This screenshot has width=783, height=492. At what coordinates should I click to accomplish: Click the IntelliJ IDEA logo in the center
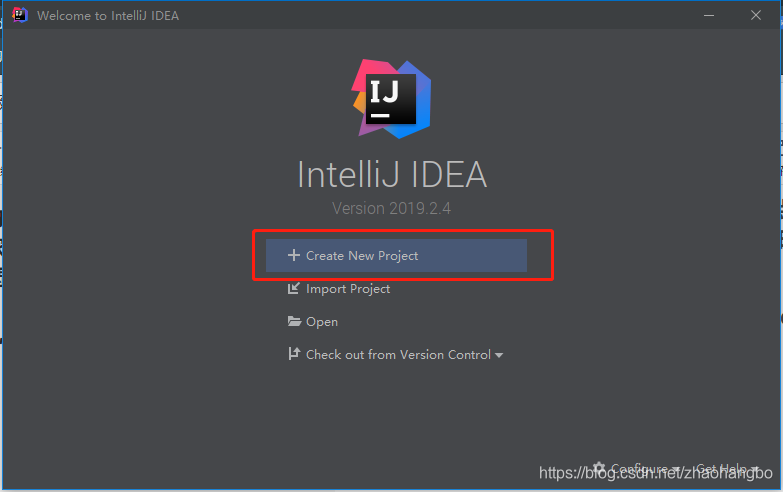392,99
